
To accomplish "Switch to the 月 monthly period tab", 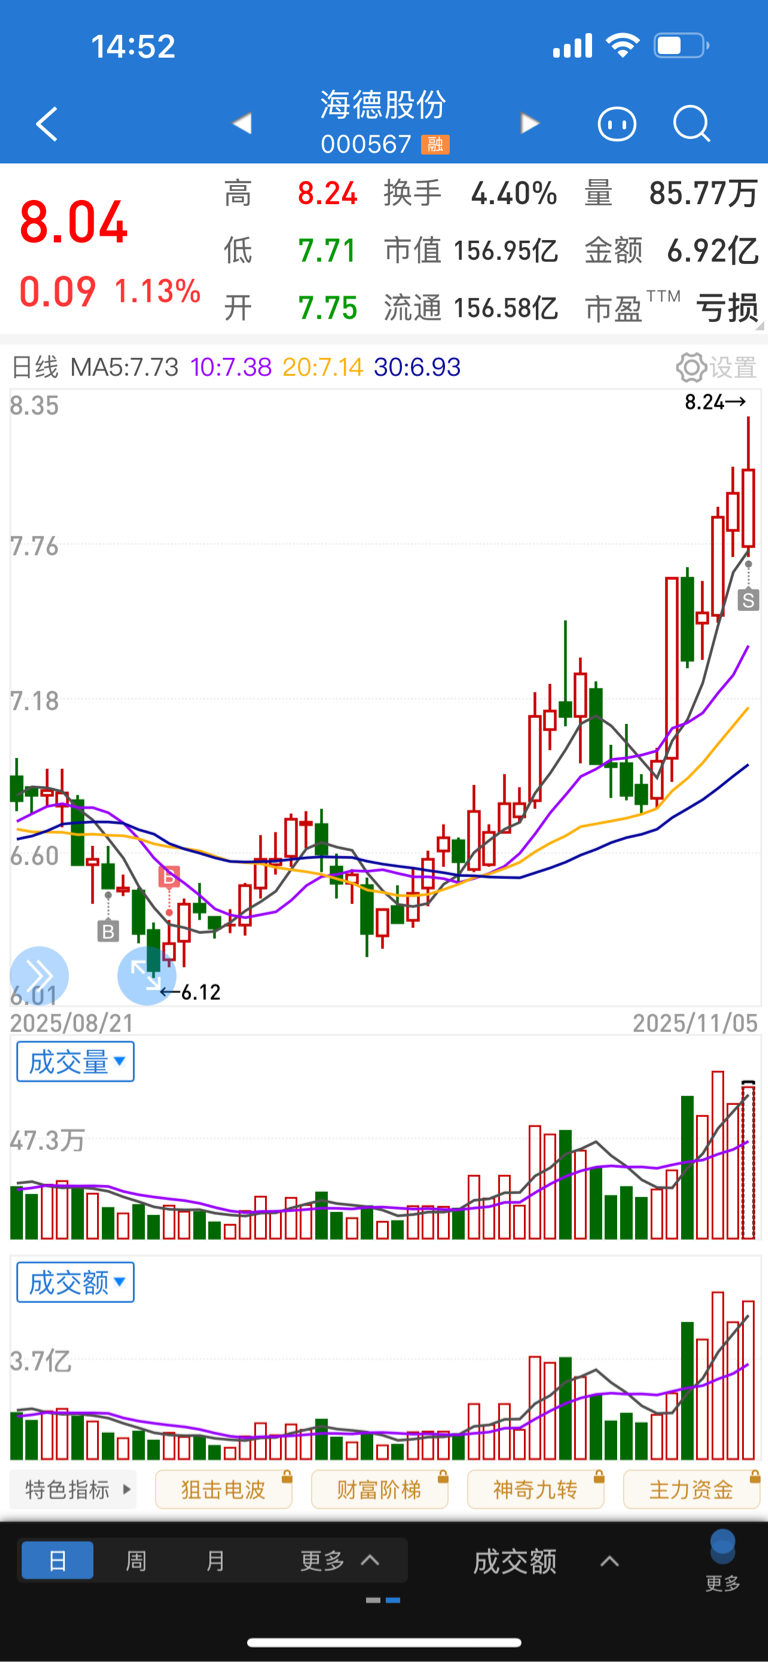I will (x=215, y=1560).
